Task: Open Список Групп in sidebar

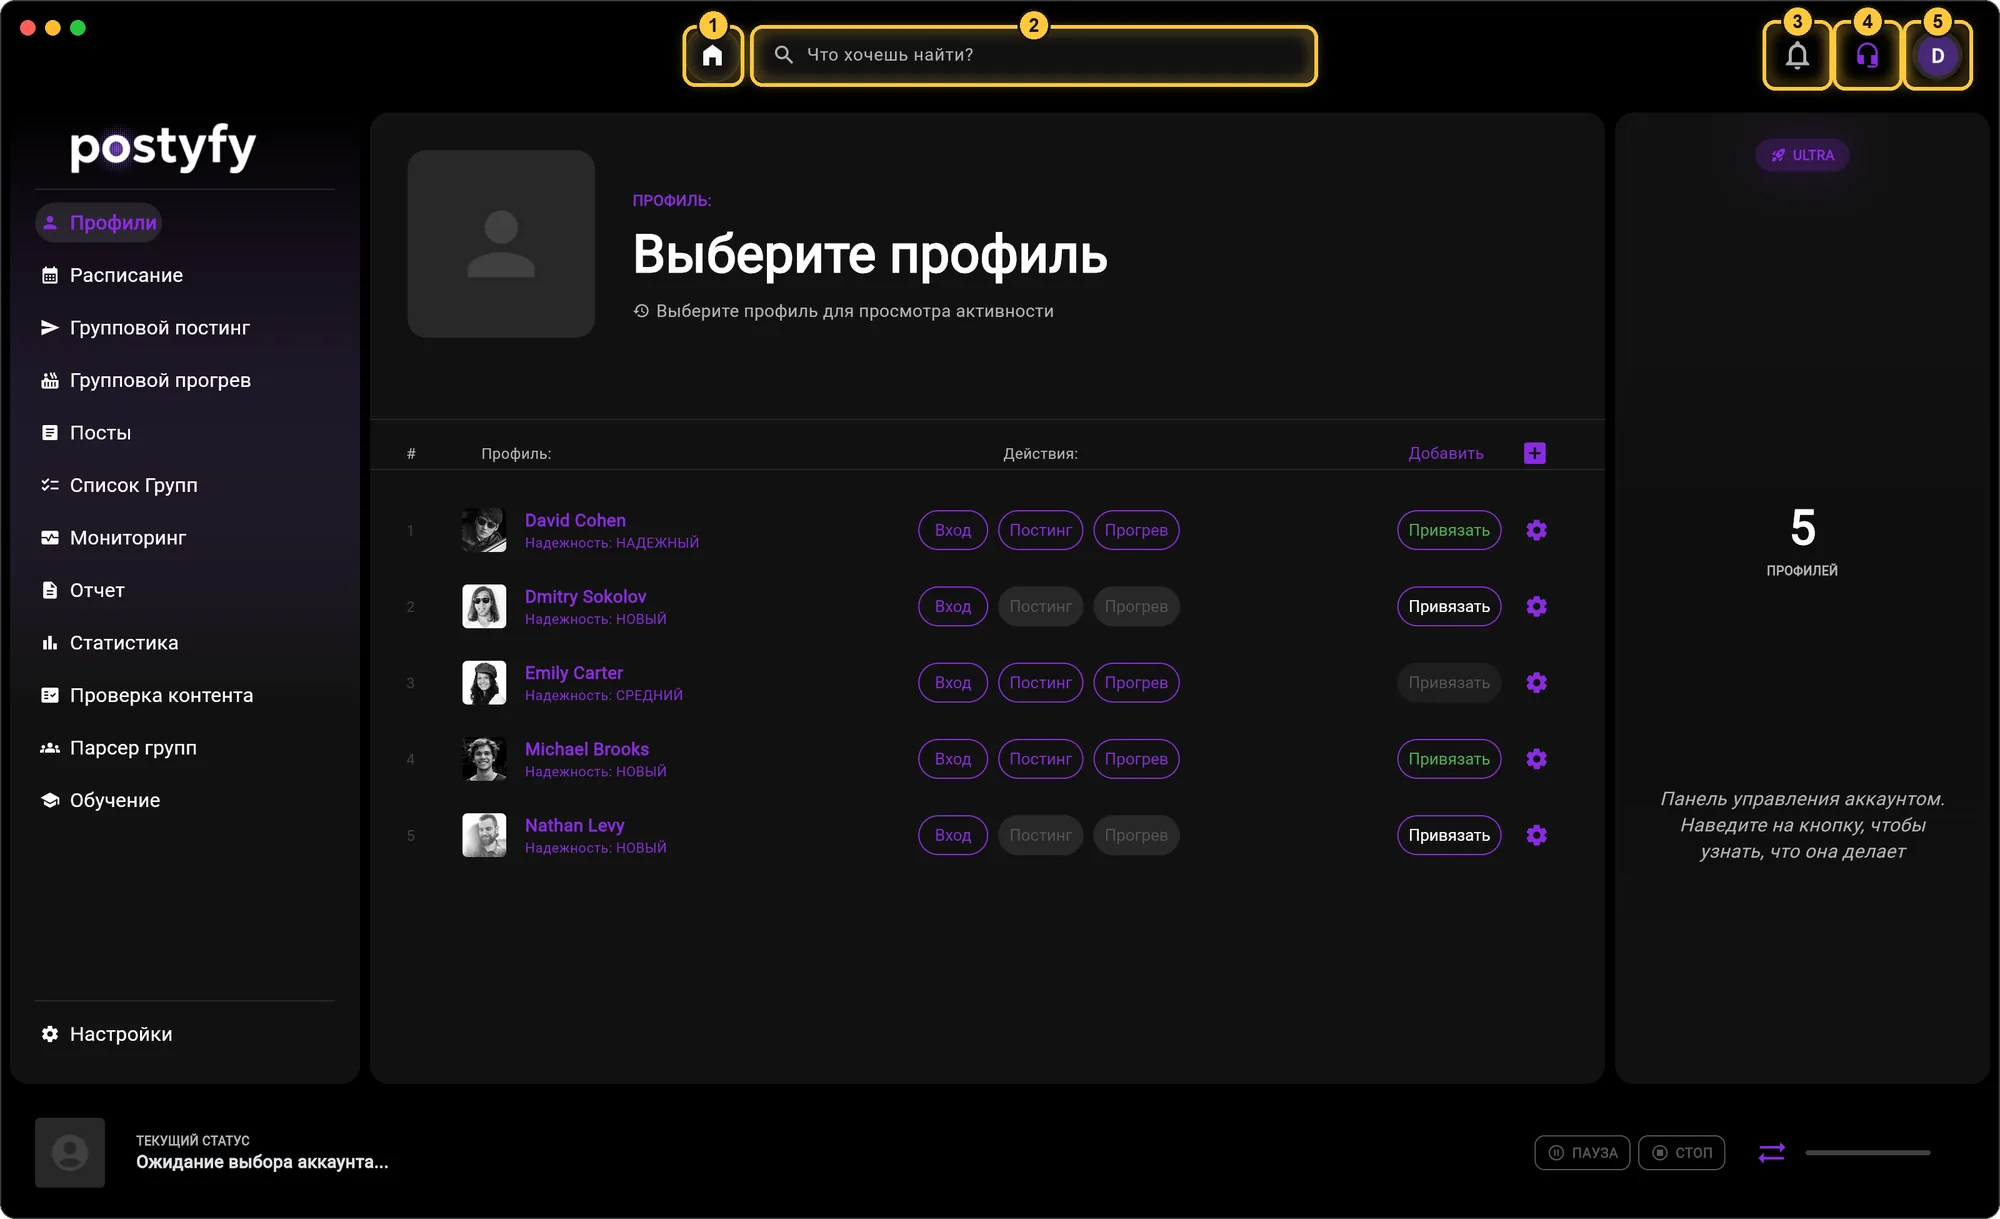Action: pyautogui.click(x=119, y=485)
